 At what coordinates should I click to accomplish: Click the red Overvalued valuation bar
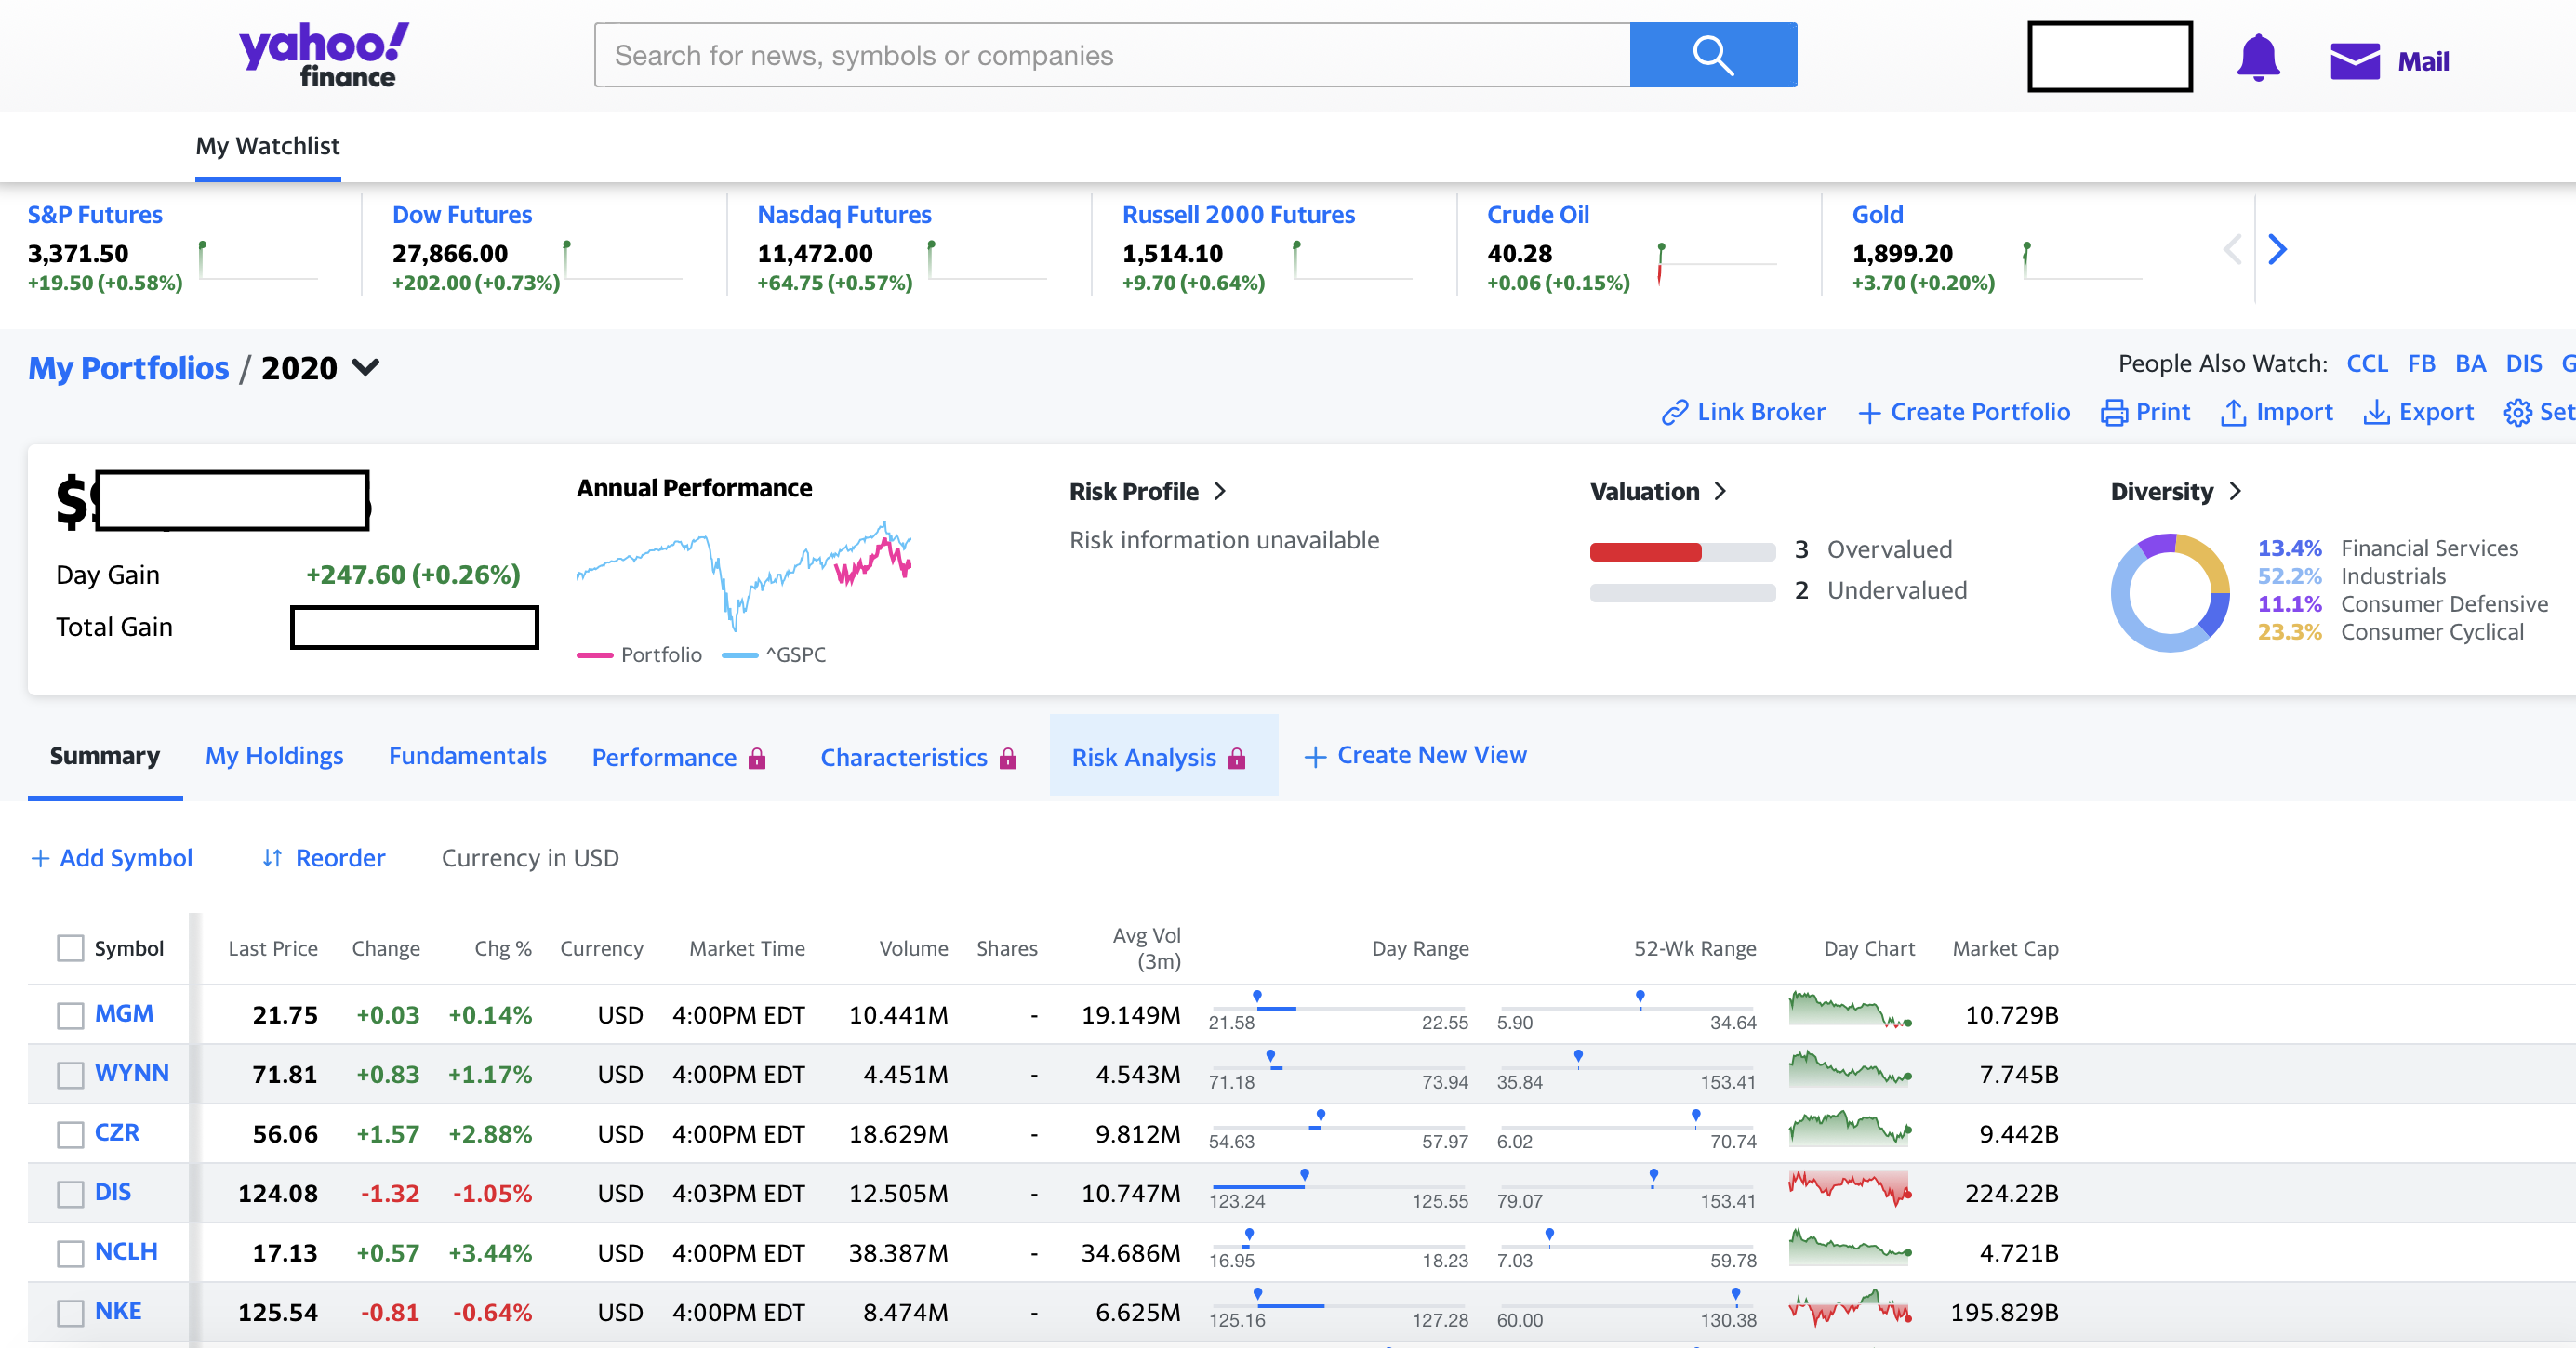(x=1645, y=552)
